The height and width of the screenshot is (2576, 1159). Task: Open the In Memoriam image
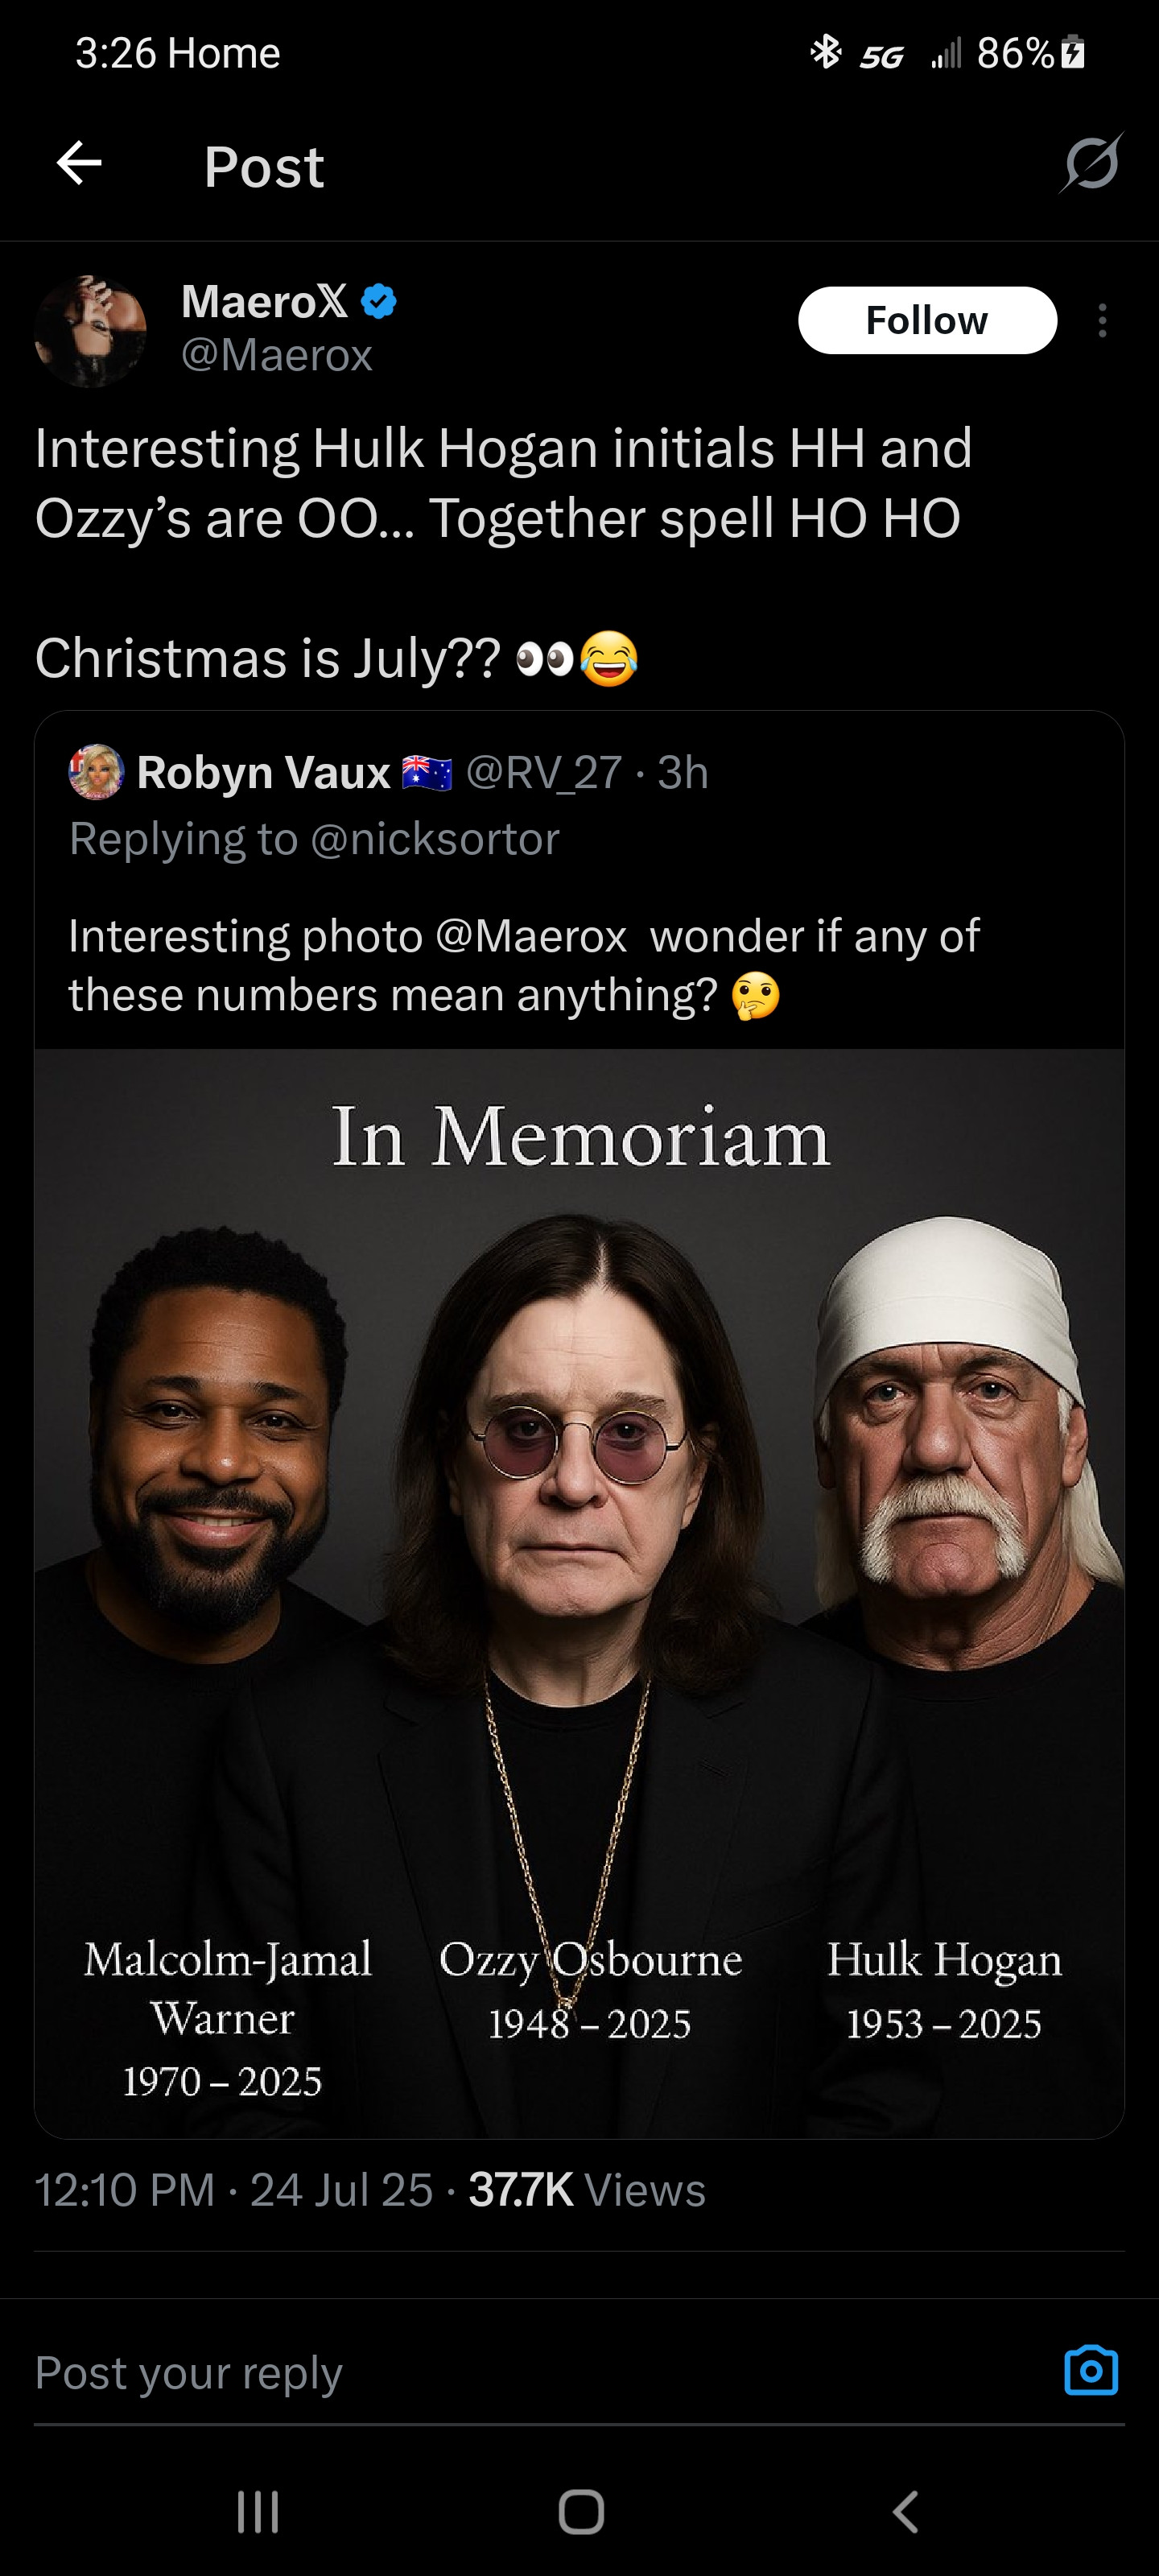pyautogui.click(x=579, y=1590)
